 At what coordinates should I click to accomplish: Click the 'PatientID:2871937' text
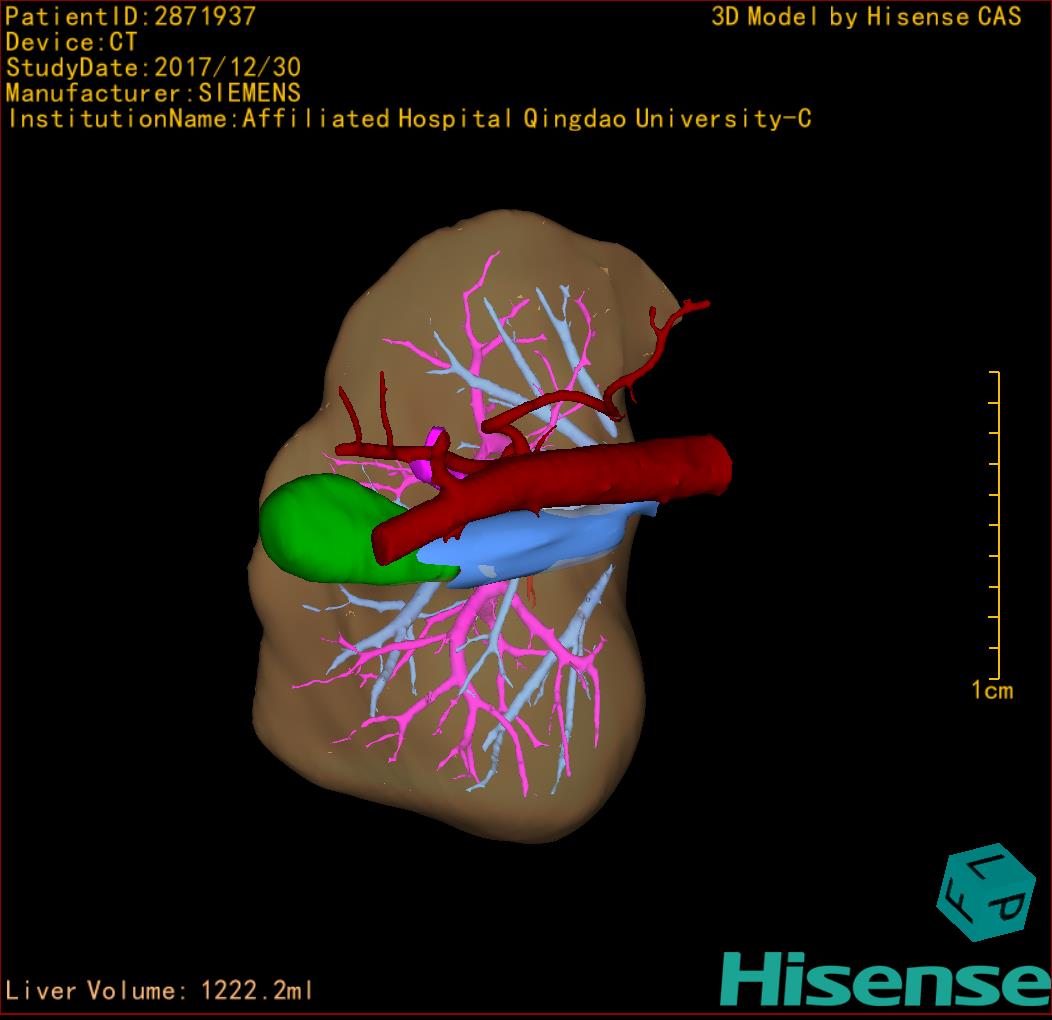point(131,16)
